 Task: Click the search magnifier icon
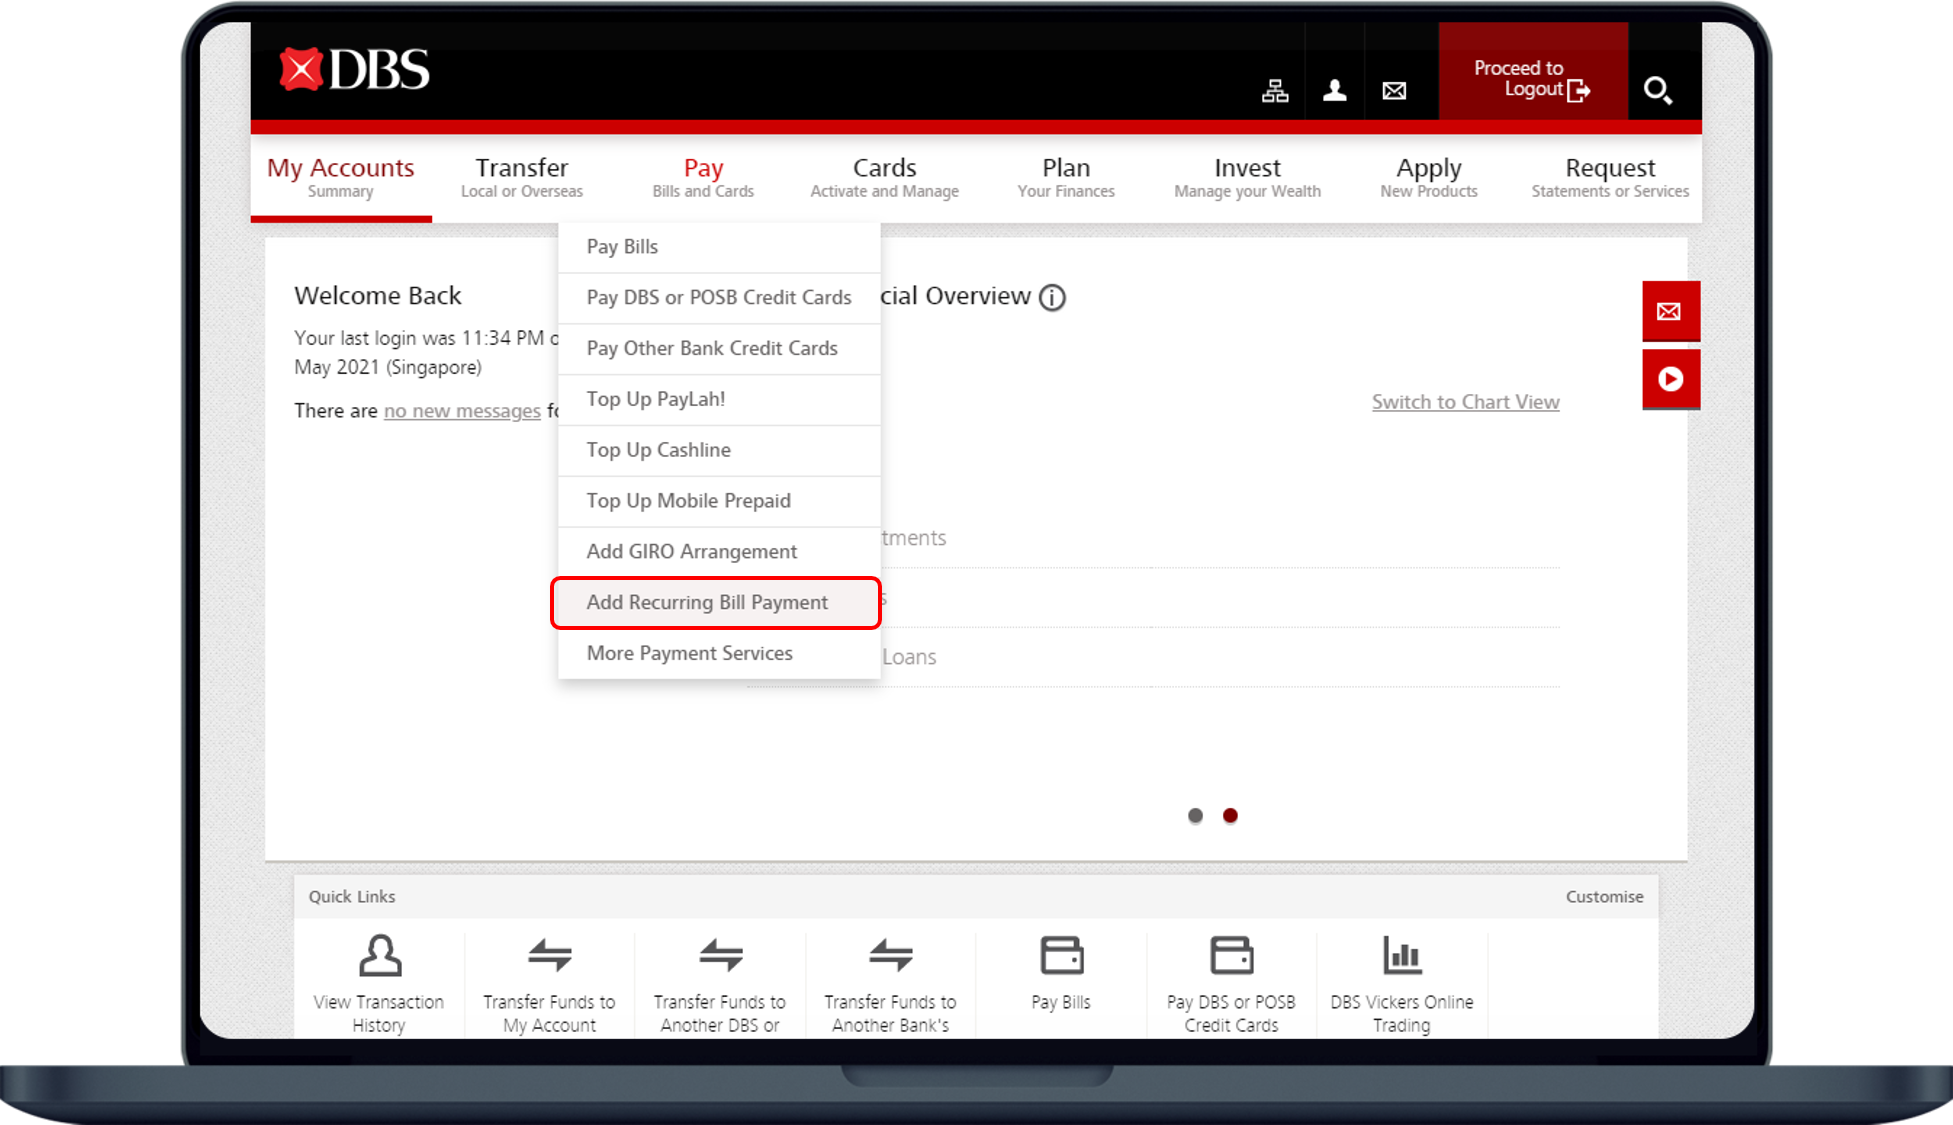pos(1659,91)
